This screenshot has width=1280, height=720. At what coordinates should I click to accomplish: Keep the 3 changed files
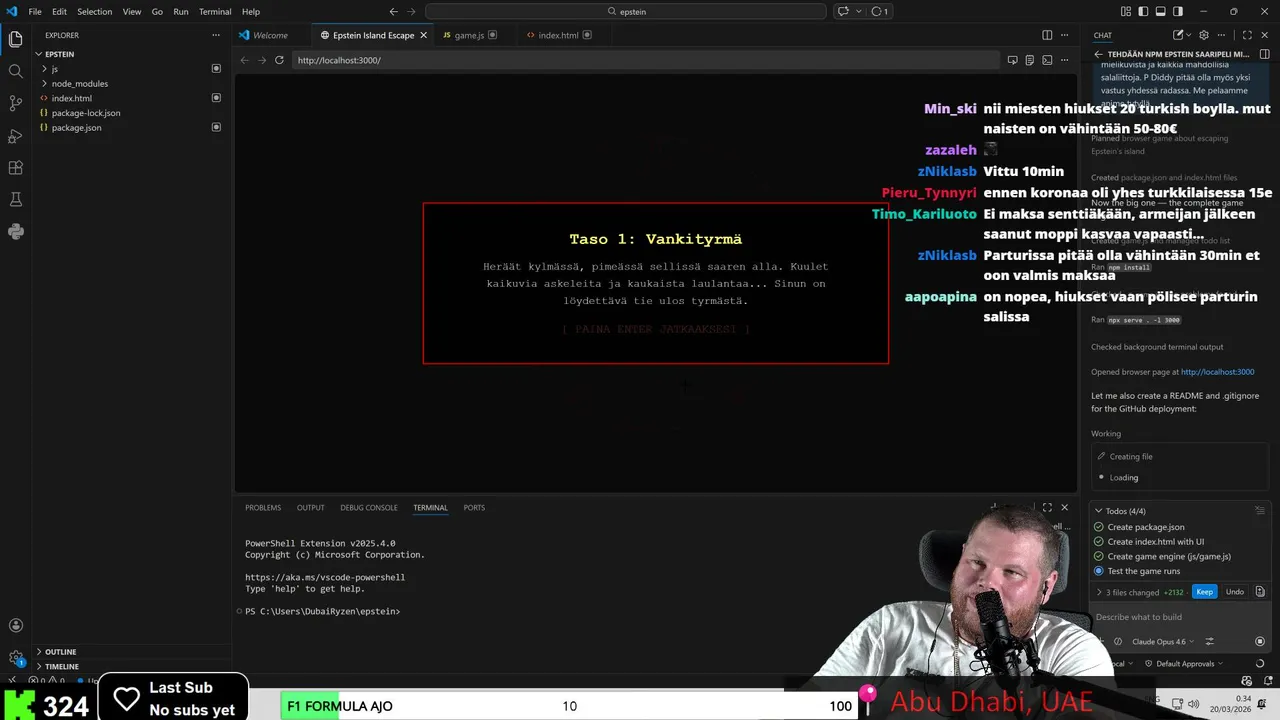click(1204, 592)
